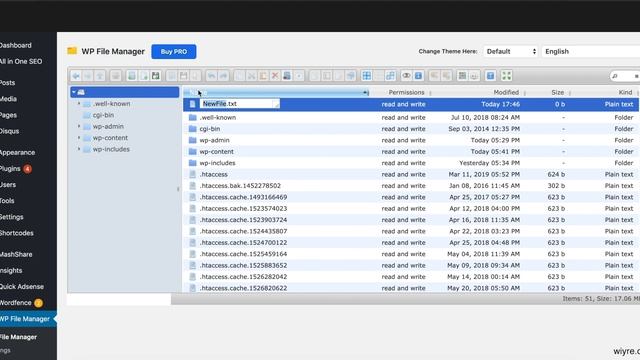This screenshot has width=640, height=360.
Task: Open Shortcodes in the sidebar
Action: coord(17,233)
